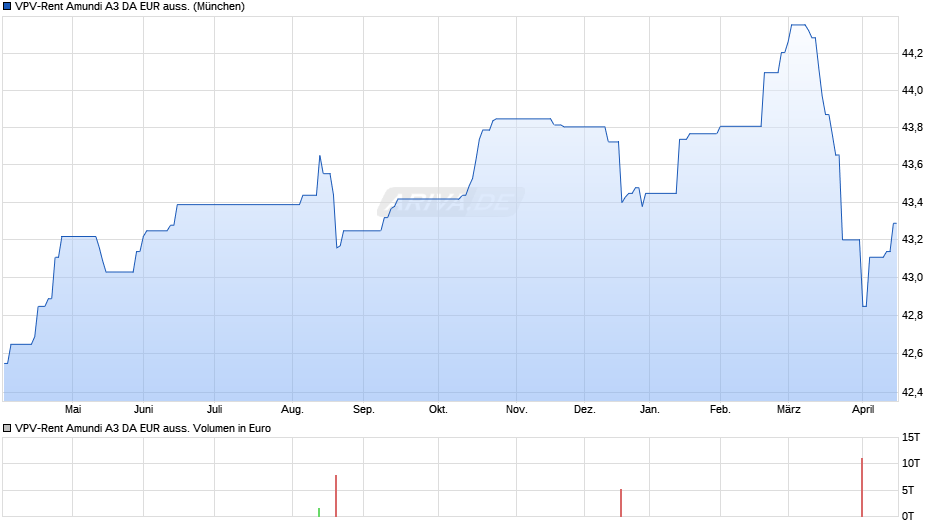The width and height of the screenshot is (940, 526).
Task: Click the 5T volume axis label
Action: pyautogui.click(x=908, y=490)
